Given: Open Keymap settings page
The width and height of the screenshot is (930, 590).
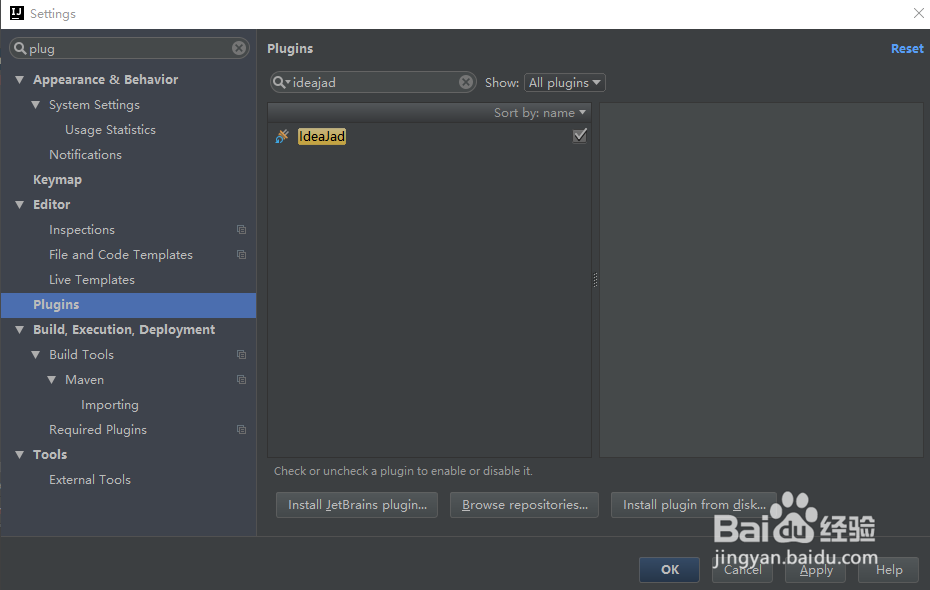Looking at the screenshot, I should [x=58, y=180].
